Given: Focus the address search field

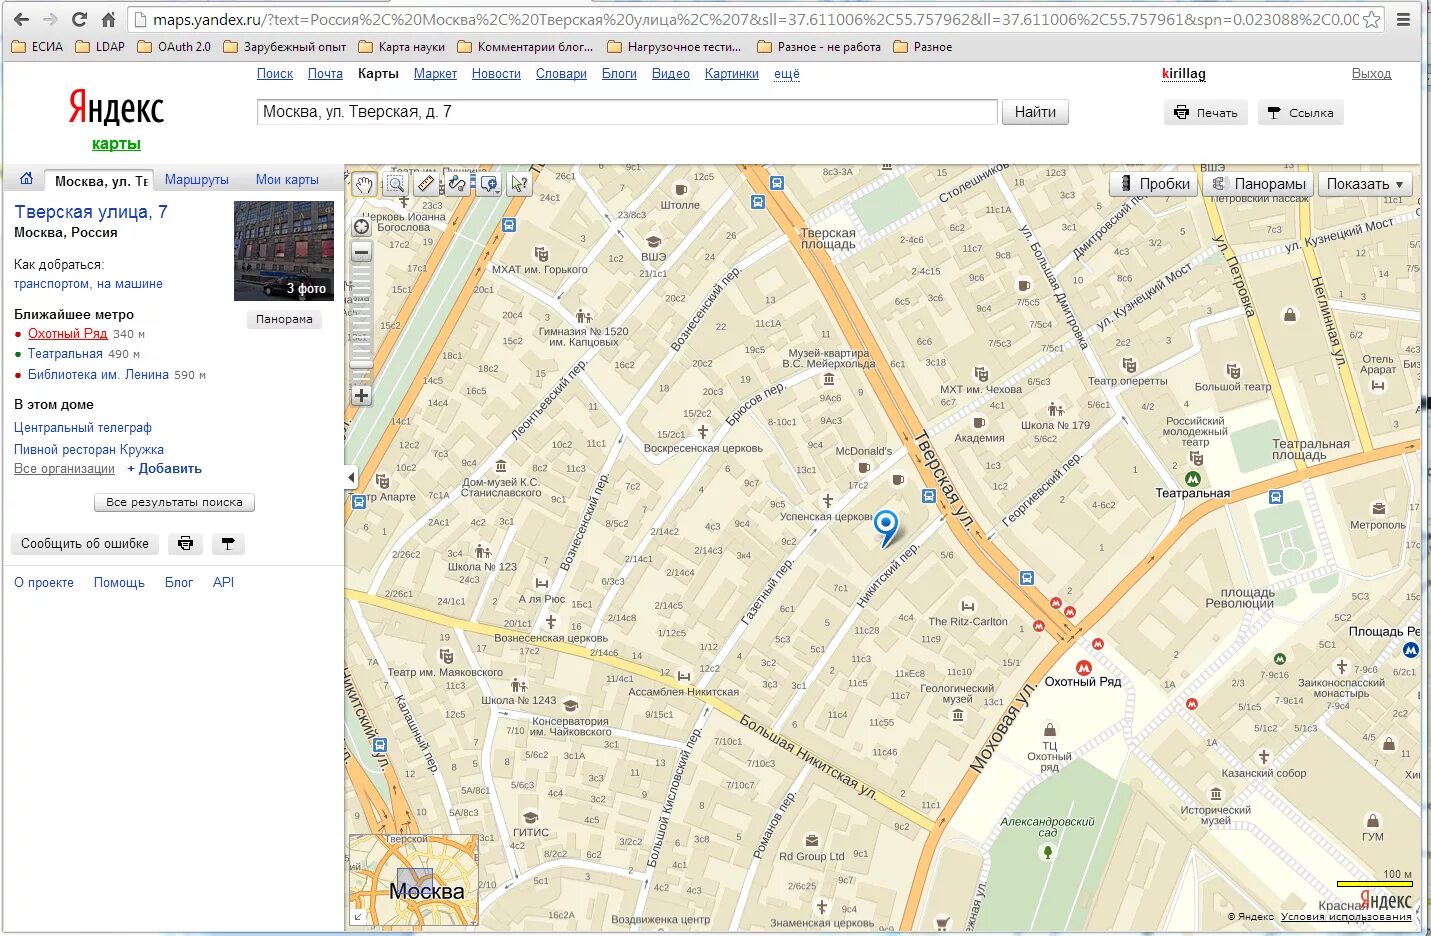Looking at the screenshot, I should (627, 112).
